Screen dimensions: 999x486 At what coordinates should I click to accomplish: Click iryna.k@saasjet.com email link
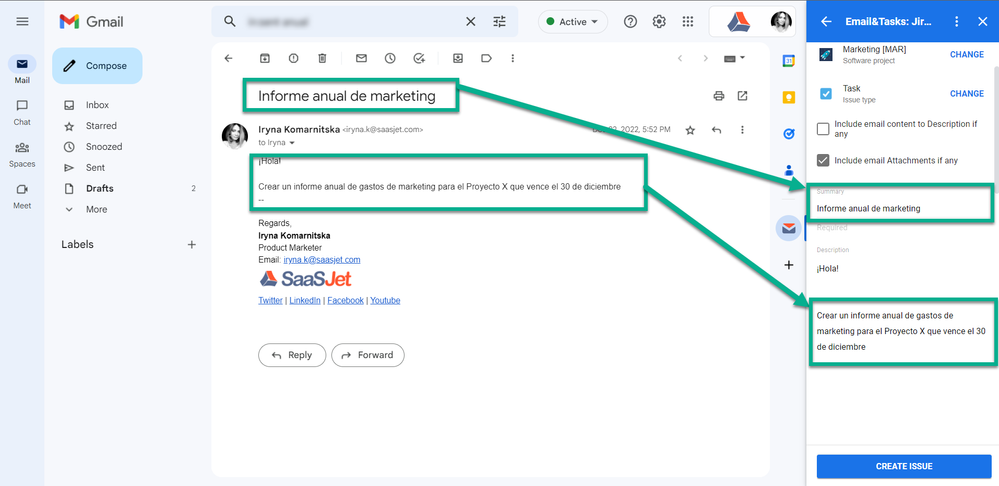click(322, 260)
